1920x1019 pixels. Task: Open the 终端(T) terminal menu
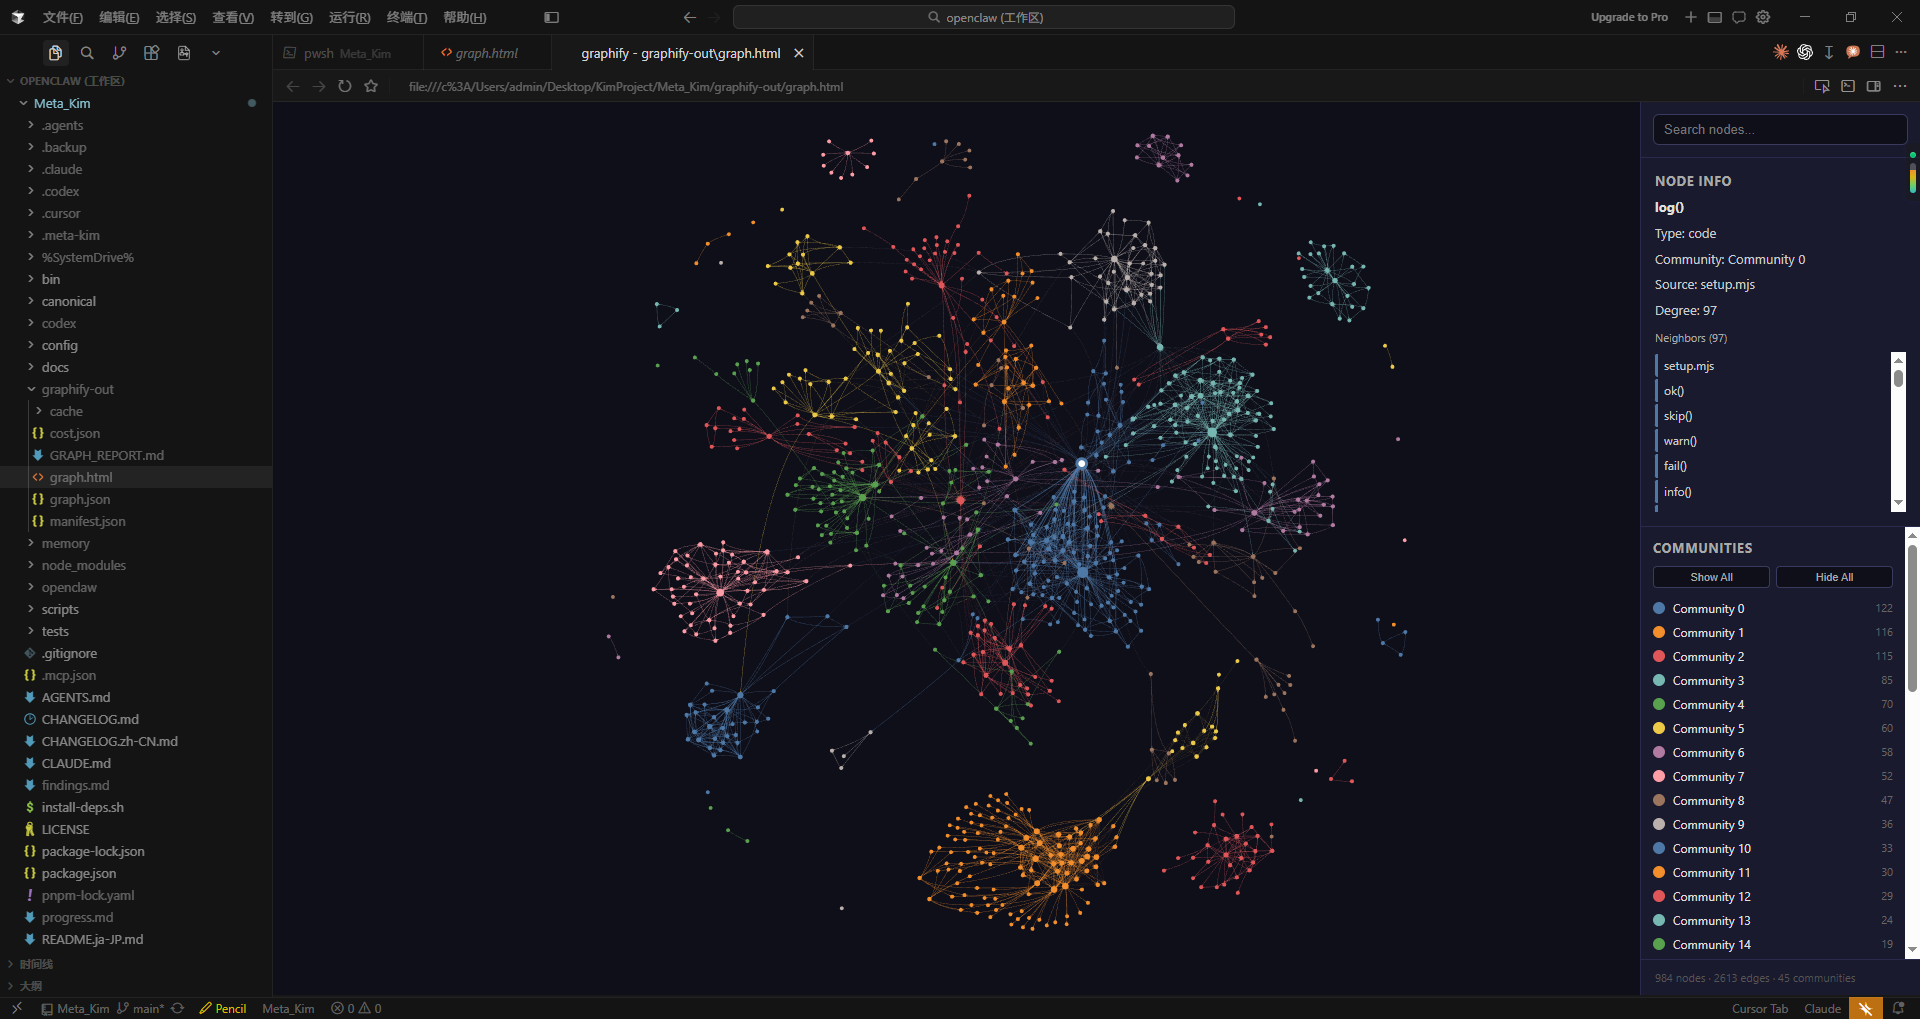pos(407,17)
